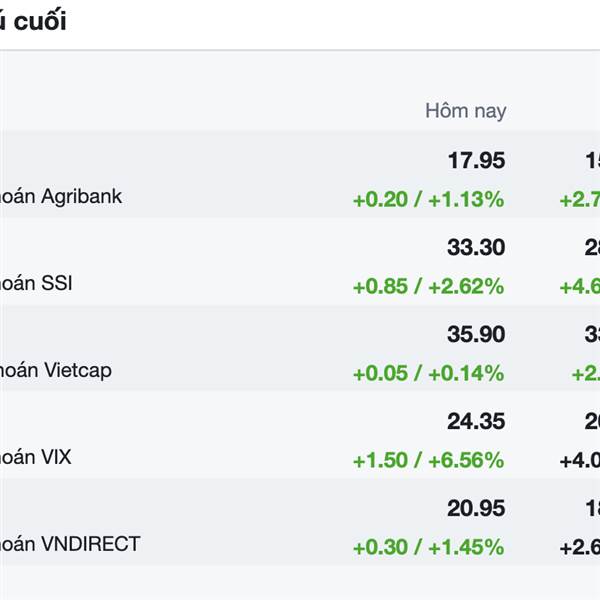Viewport: 600px width, 600px height.
Task: Select the +0.05 / +0.14% change value
Action: pyautogui.click(x=428, y=374)
